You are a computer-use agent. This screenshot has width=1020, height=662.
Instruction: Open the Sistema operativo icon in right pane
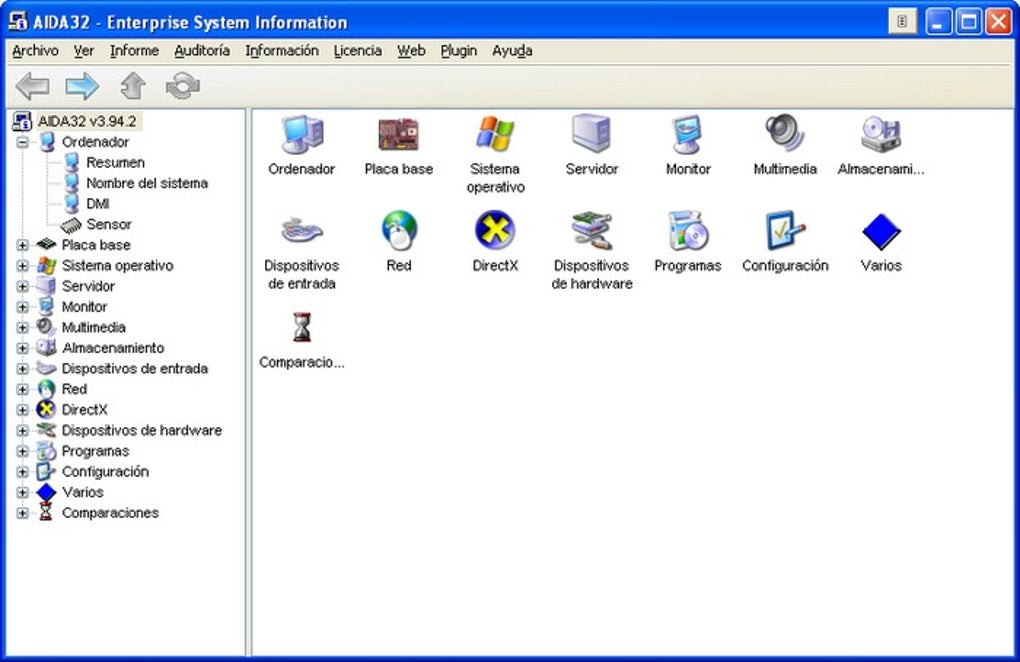(495, 133)
